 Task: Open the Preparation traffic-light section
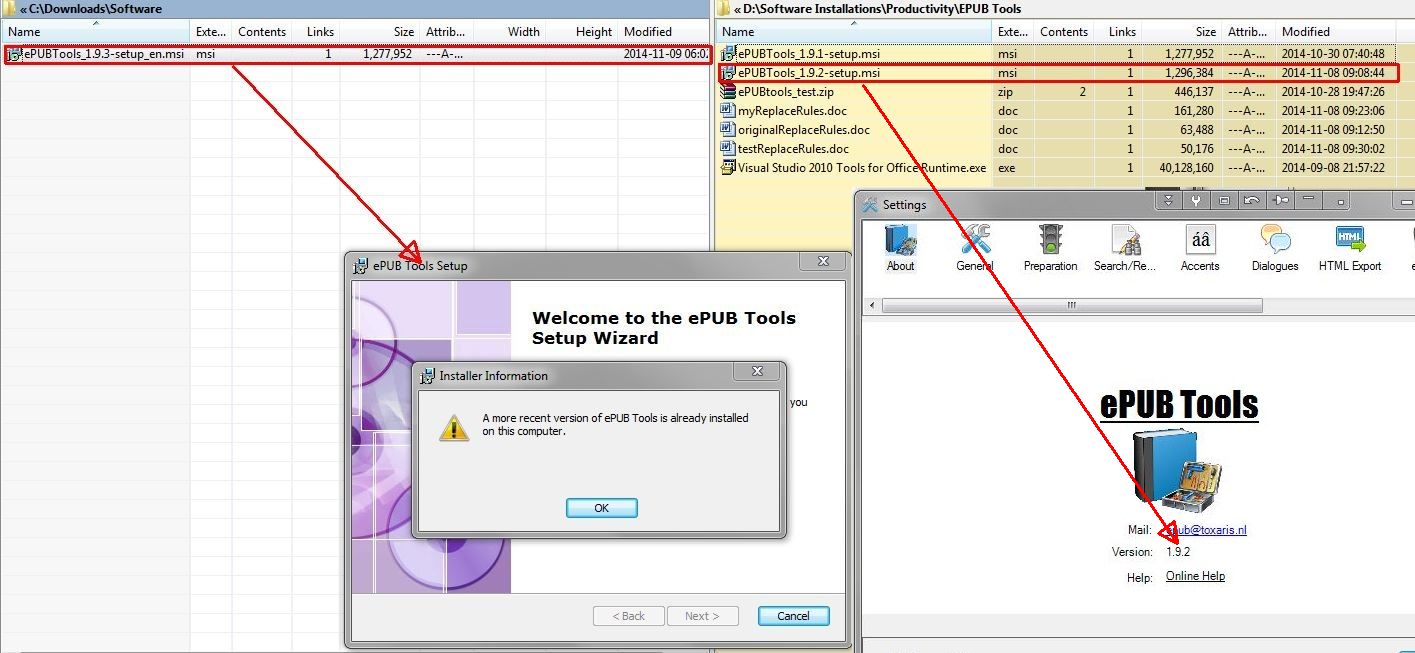click(1050, 247)
